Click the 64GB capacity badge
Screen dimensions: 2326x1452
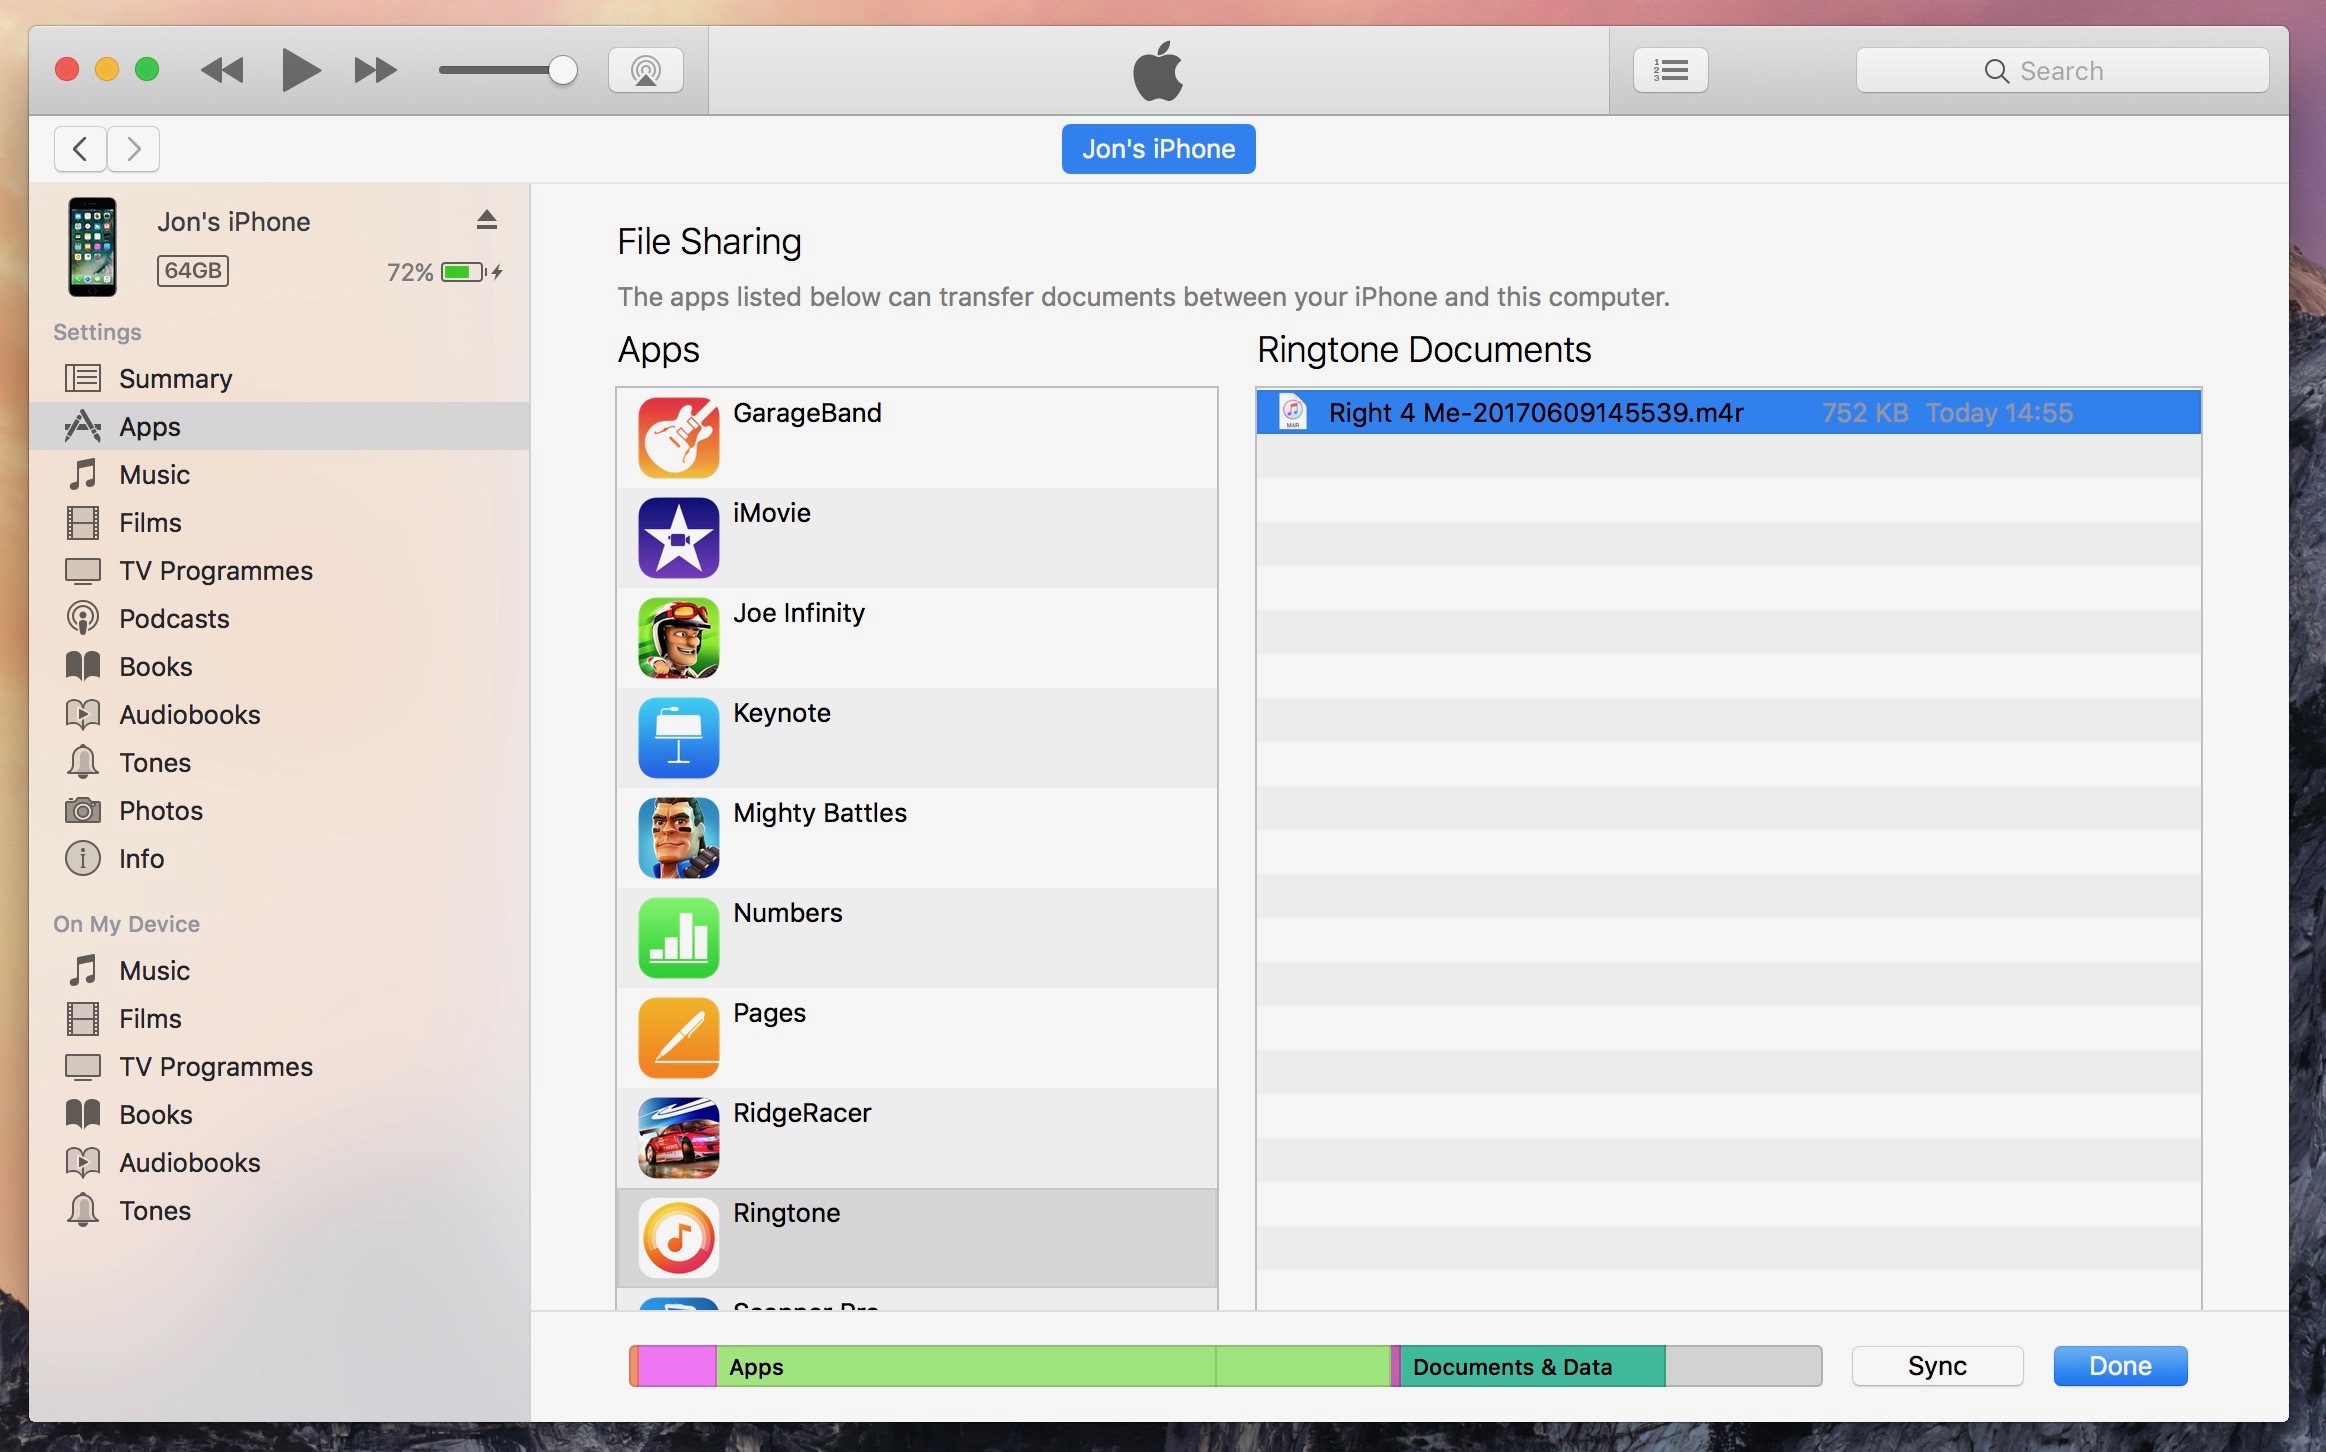tap(193, 271)
